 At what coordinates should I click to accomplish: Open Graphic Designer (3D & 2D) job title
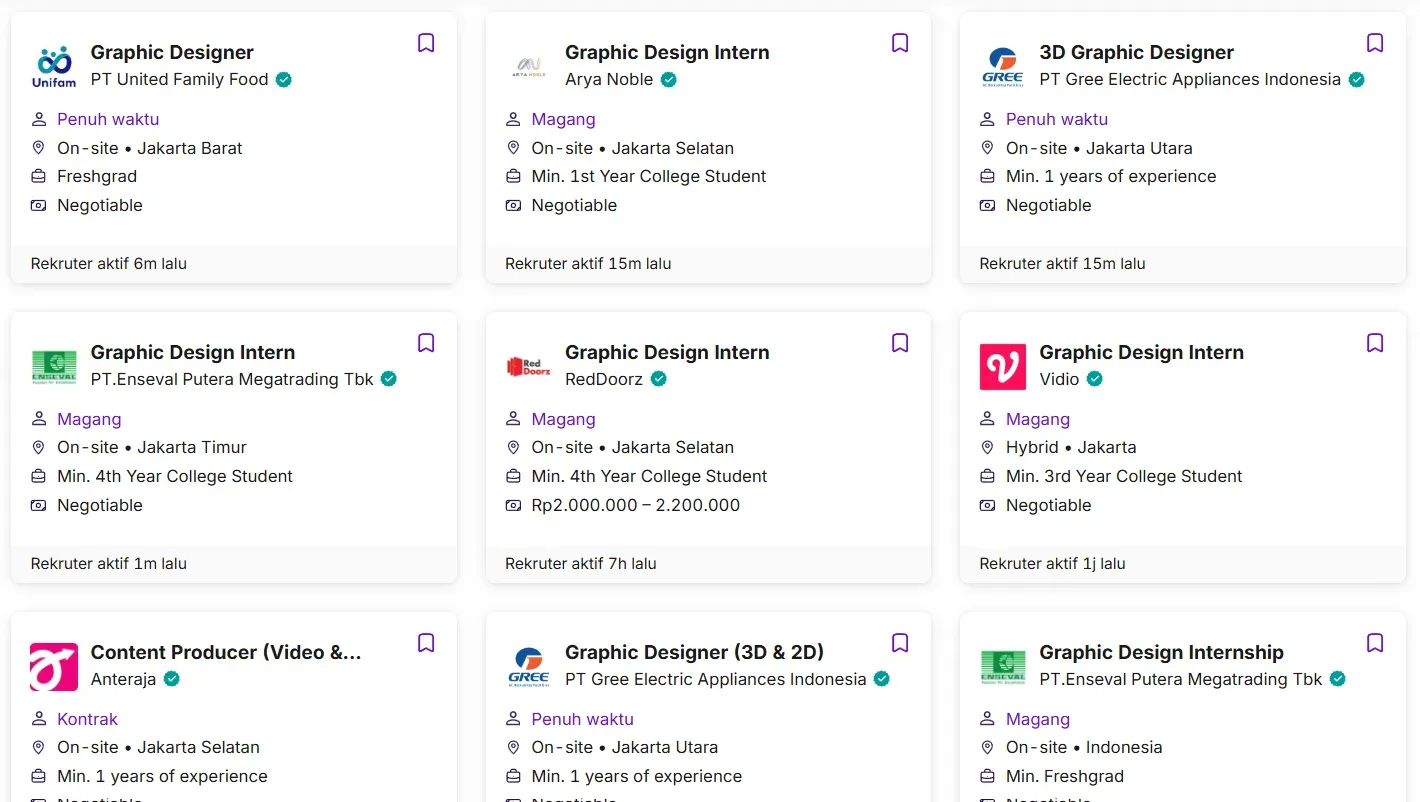point(694,652)
